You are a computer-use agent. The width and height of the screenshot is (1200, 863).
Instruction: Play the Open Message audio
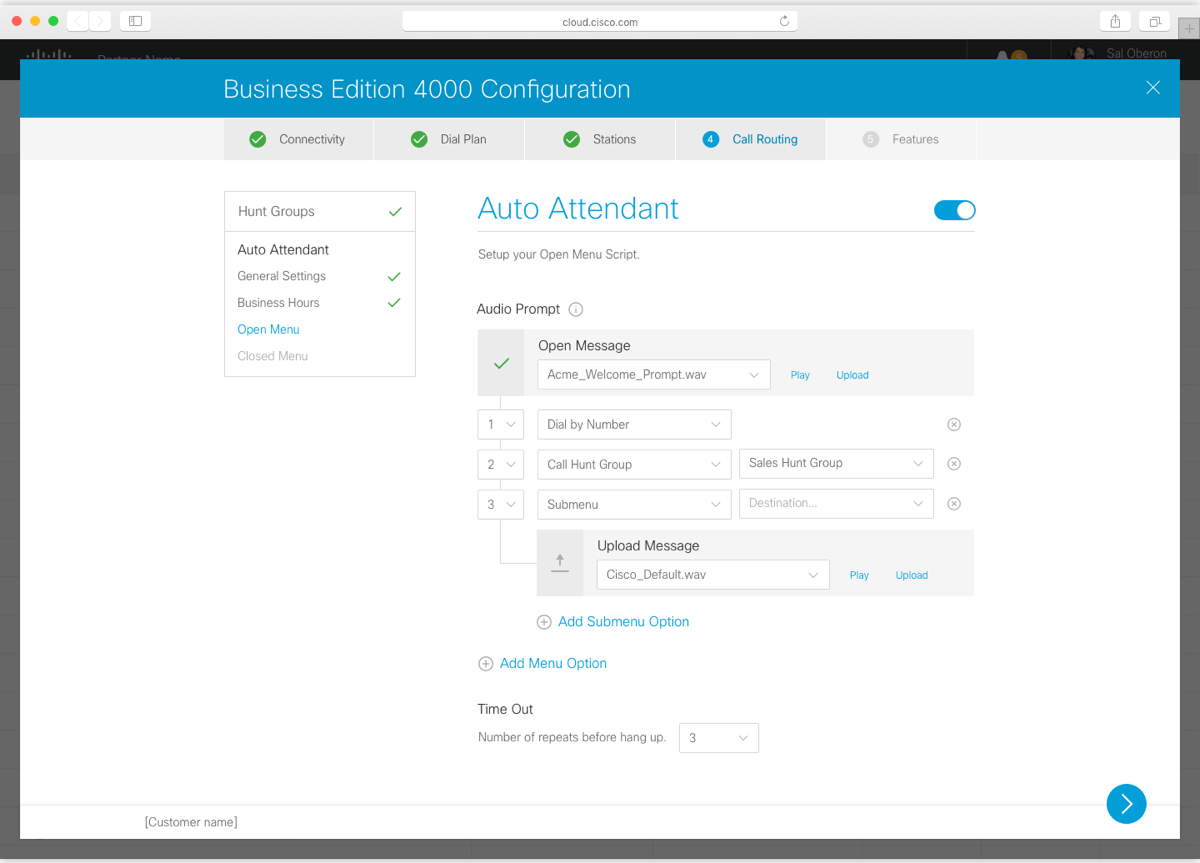(x=800, y=375)
